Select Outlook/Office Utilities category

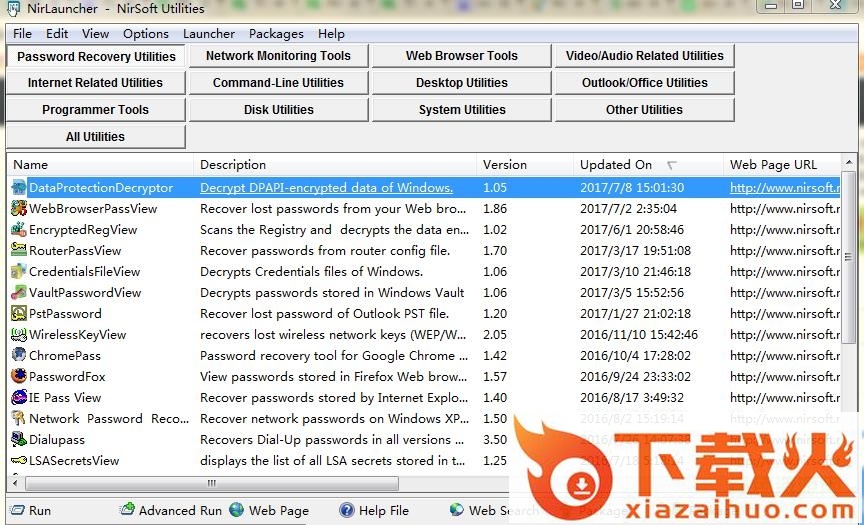pos(645,83)
